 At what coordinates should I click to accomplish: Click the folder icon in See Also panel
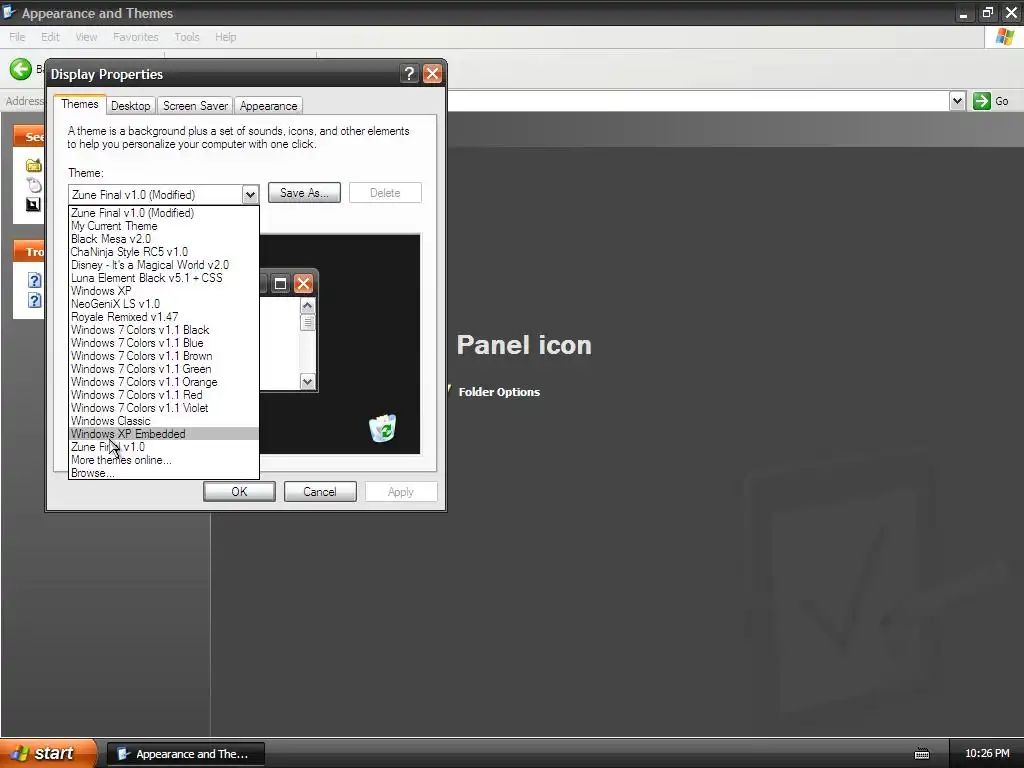(x=33, y=165)
